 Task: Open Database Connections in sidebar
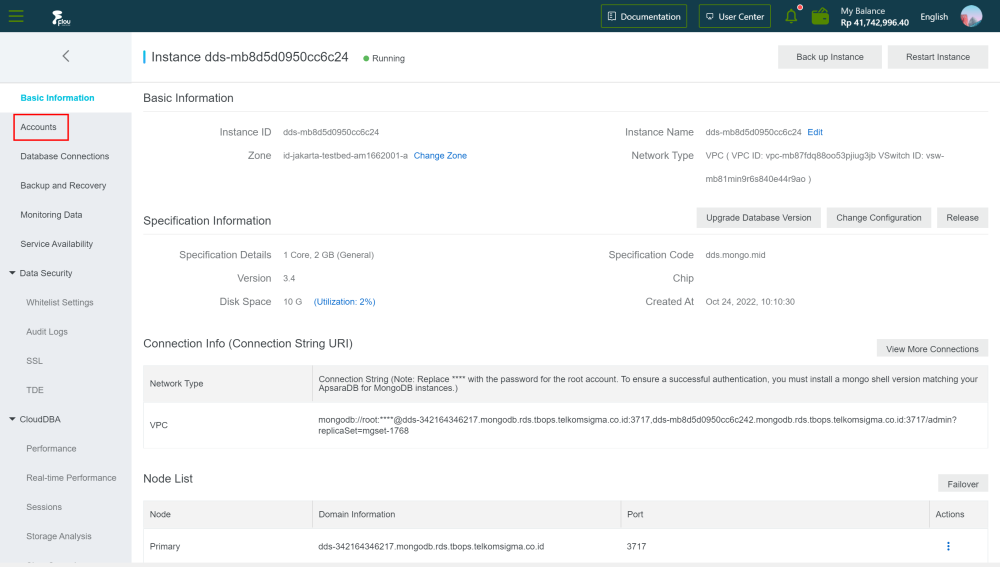click(x=64, y=156)
